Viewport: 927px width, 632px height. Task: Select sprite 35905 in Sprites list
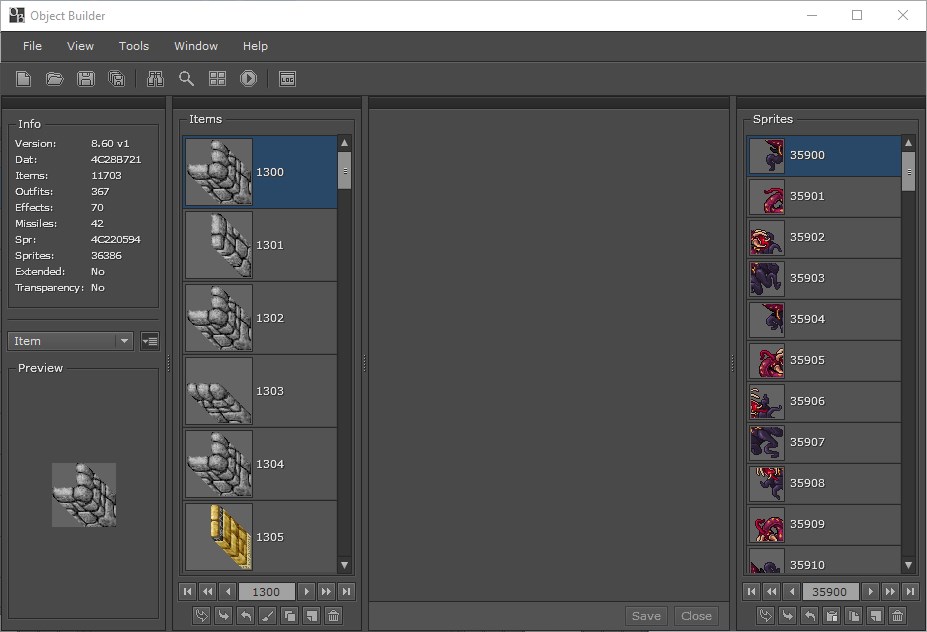point(824,360)
